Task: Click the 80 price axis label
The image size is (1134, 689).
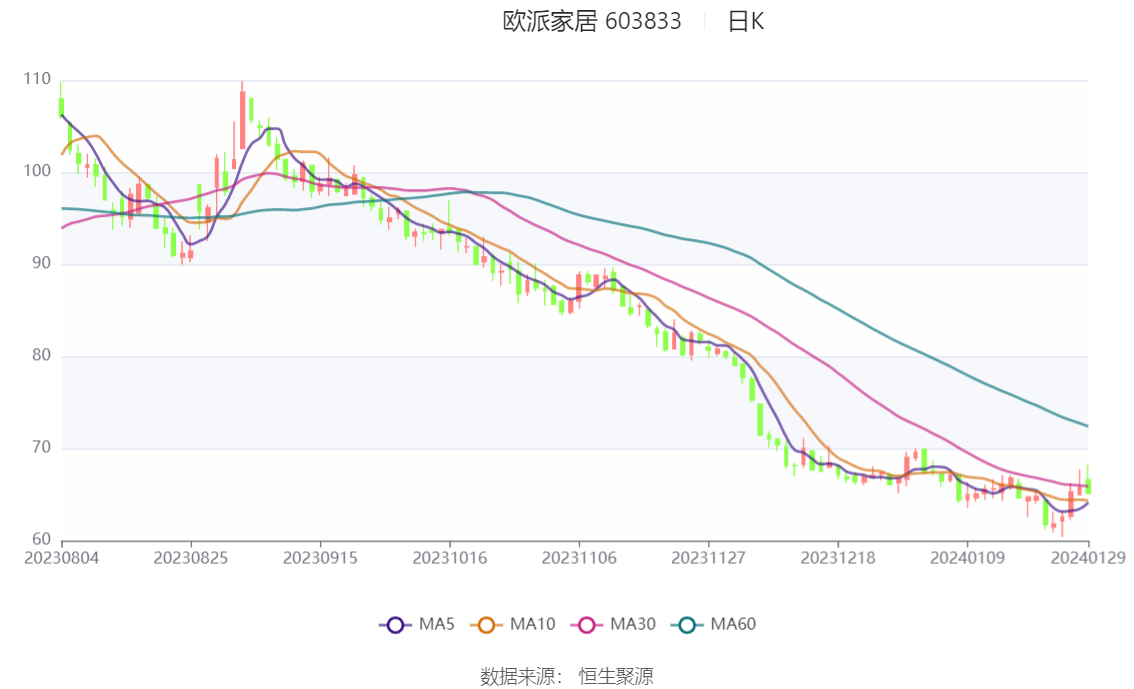Action: [x=41, y=355]
